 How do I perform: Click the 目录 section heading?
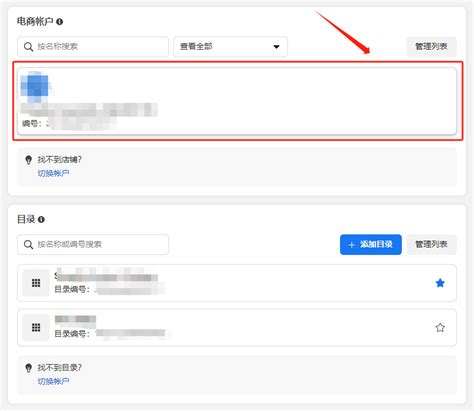[26, 219]
